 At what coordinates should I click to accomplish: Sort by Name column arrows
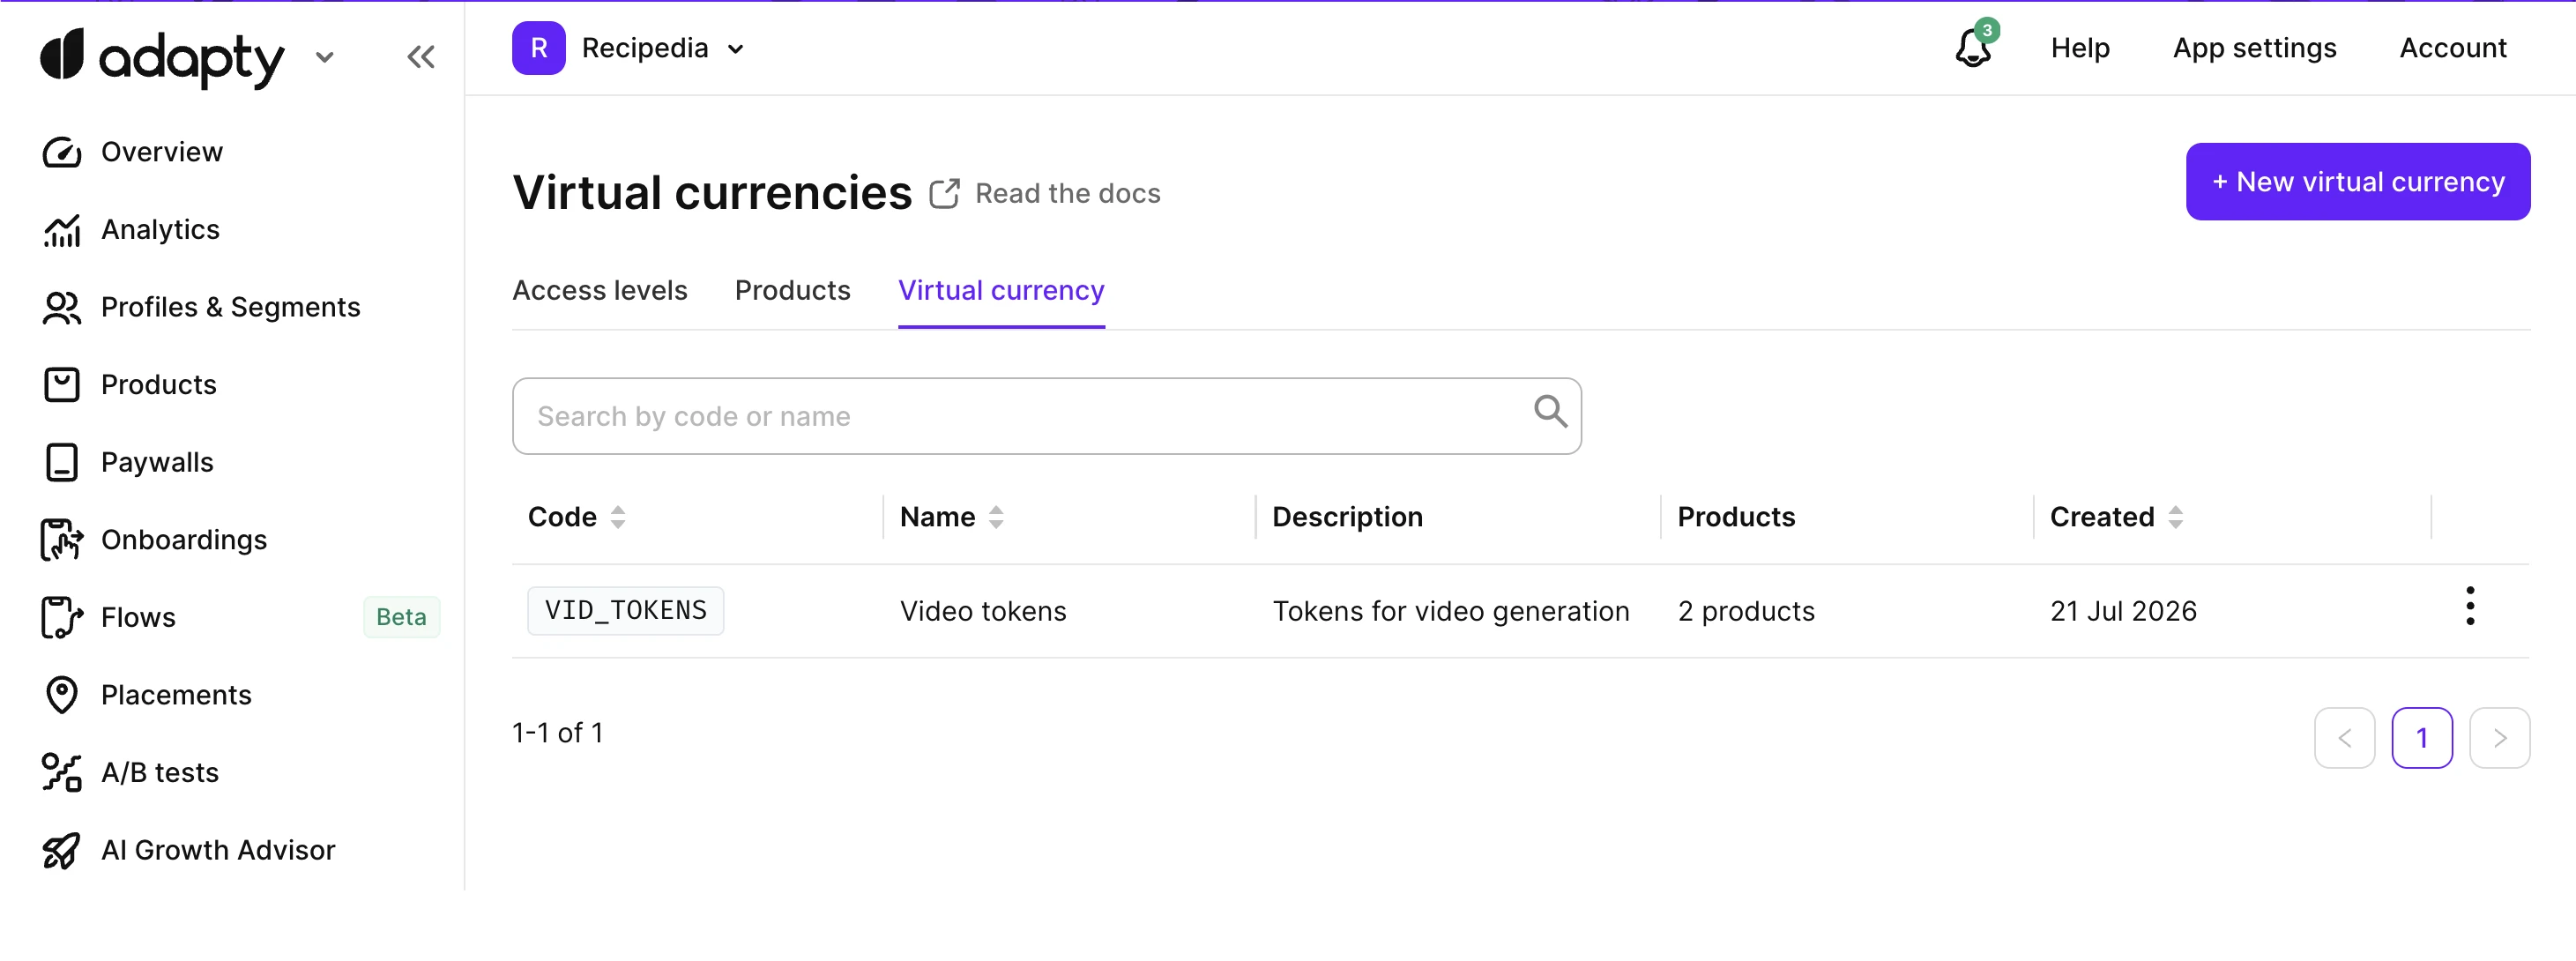point(996,517)
